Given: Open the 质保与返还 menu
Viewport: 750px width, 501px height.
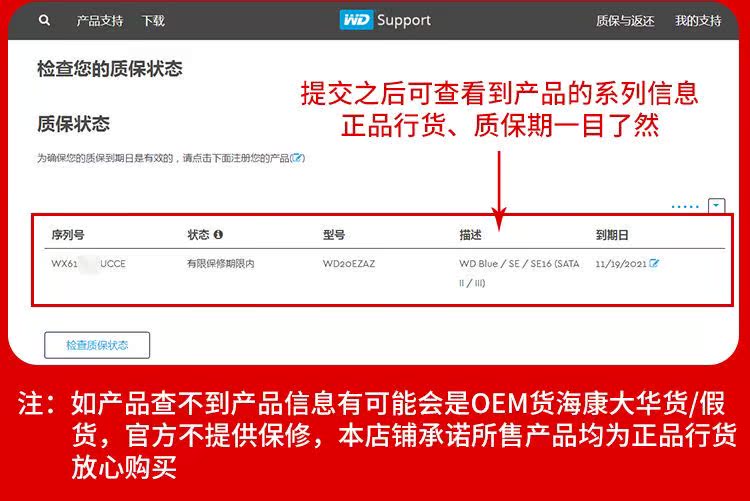Looking at the screenshot, I should (625, 21).
